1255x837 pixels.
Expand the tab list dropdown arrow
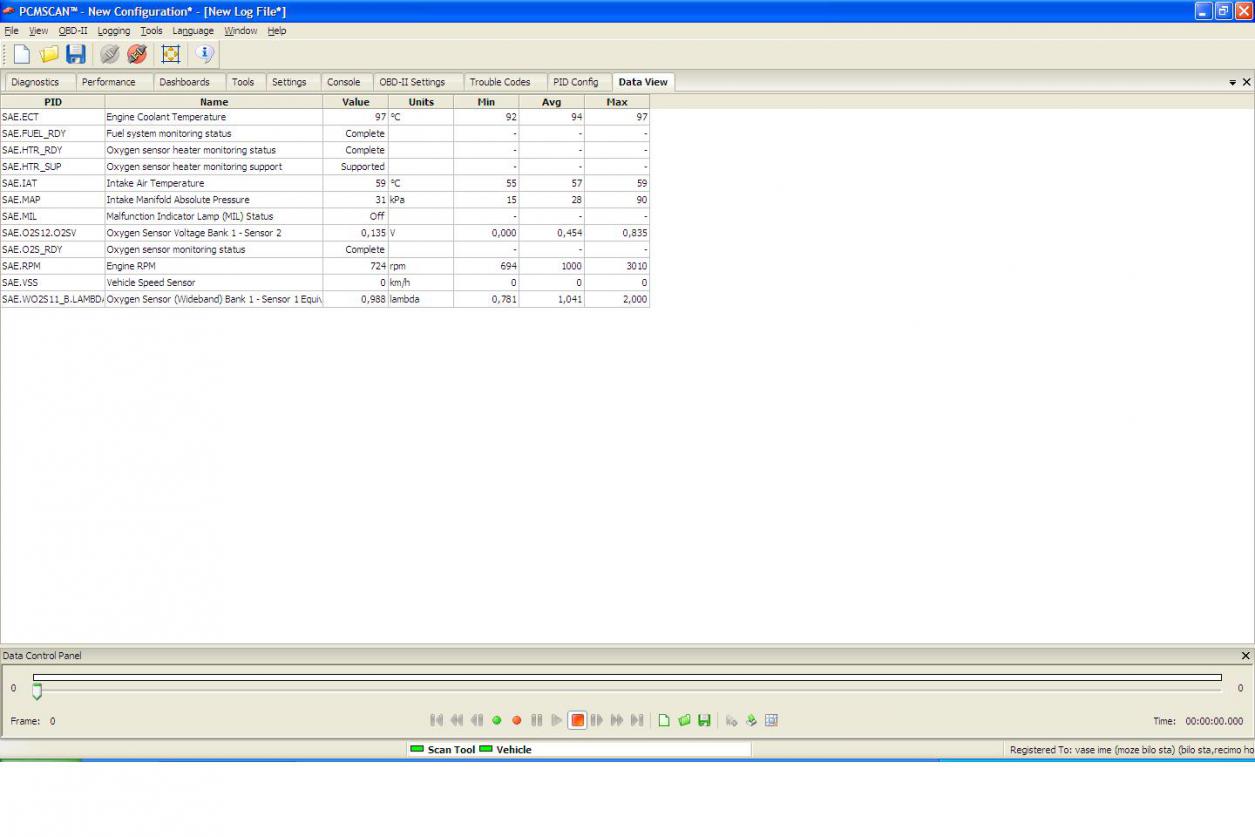pos(1232,83)
